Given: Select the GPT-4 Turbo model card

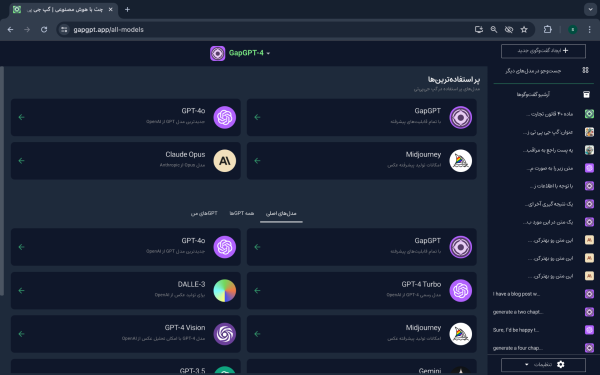Looking at the screenshot, I should [x=362, y=290].
